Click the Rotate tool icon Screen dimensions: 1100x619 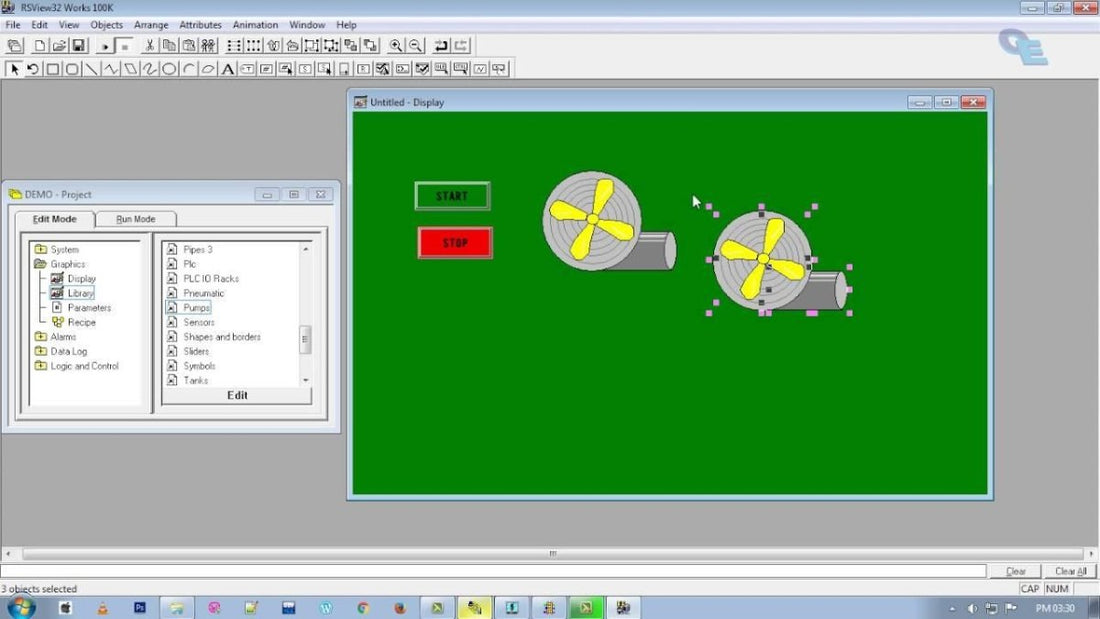[x=31, y=68]
